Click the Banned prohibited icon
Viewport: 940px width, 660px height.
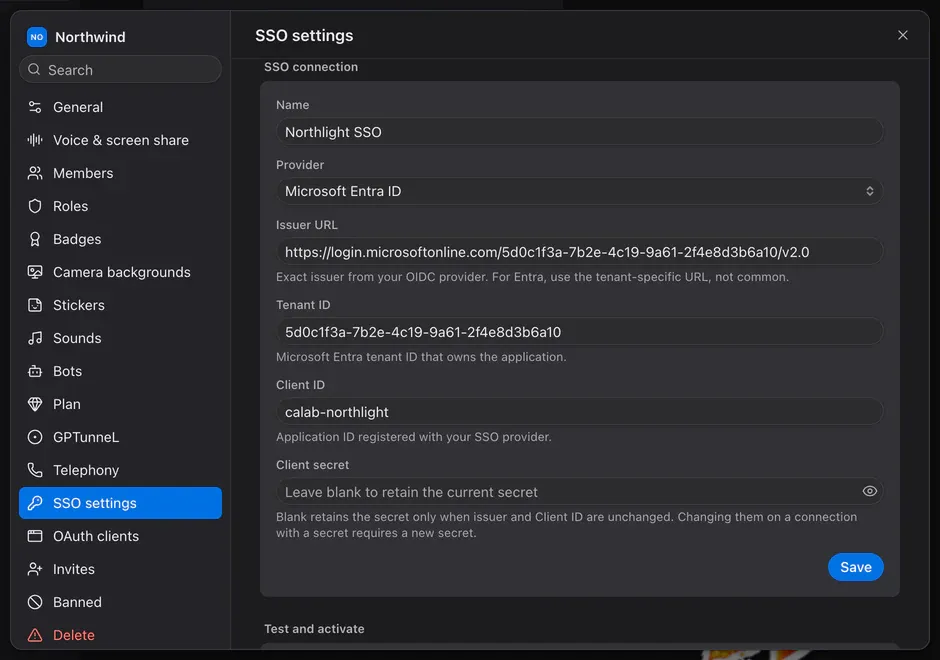pos(35,602)
